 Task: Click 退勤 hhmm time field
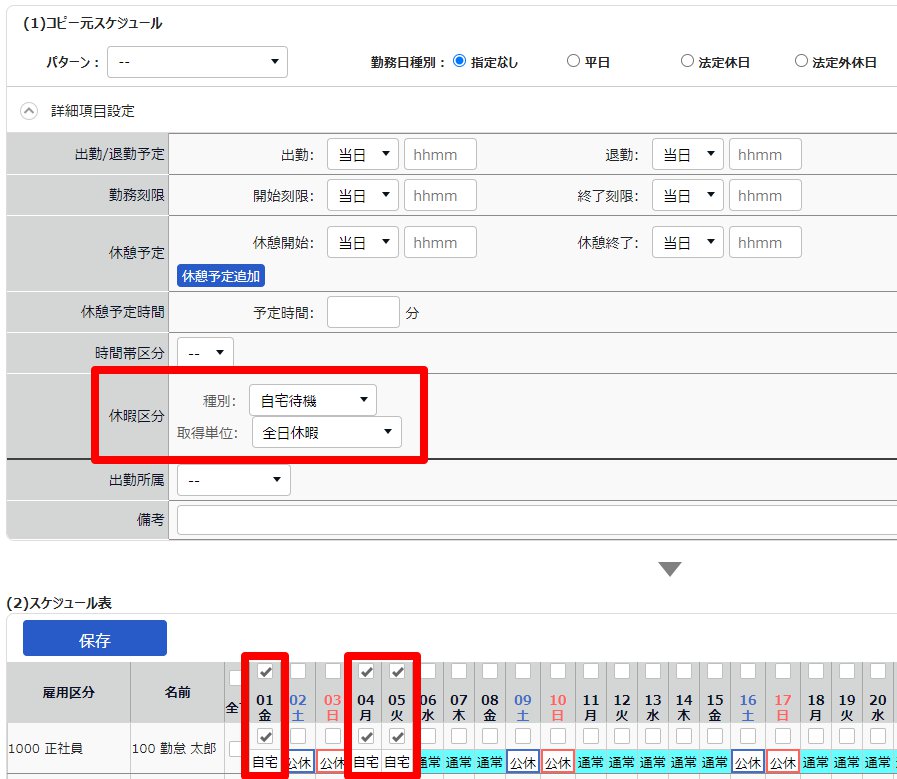coord(765,154)
